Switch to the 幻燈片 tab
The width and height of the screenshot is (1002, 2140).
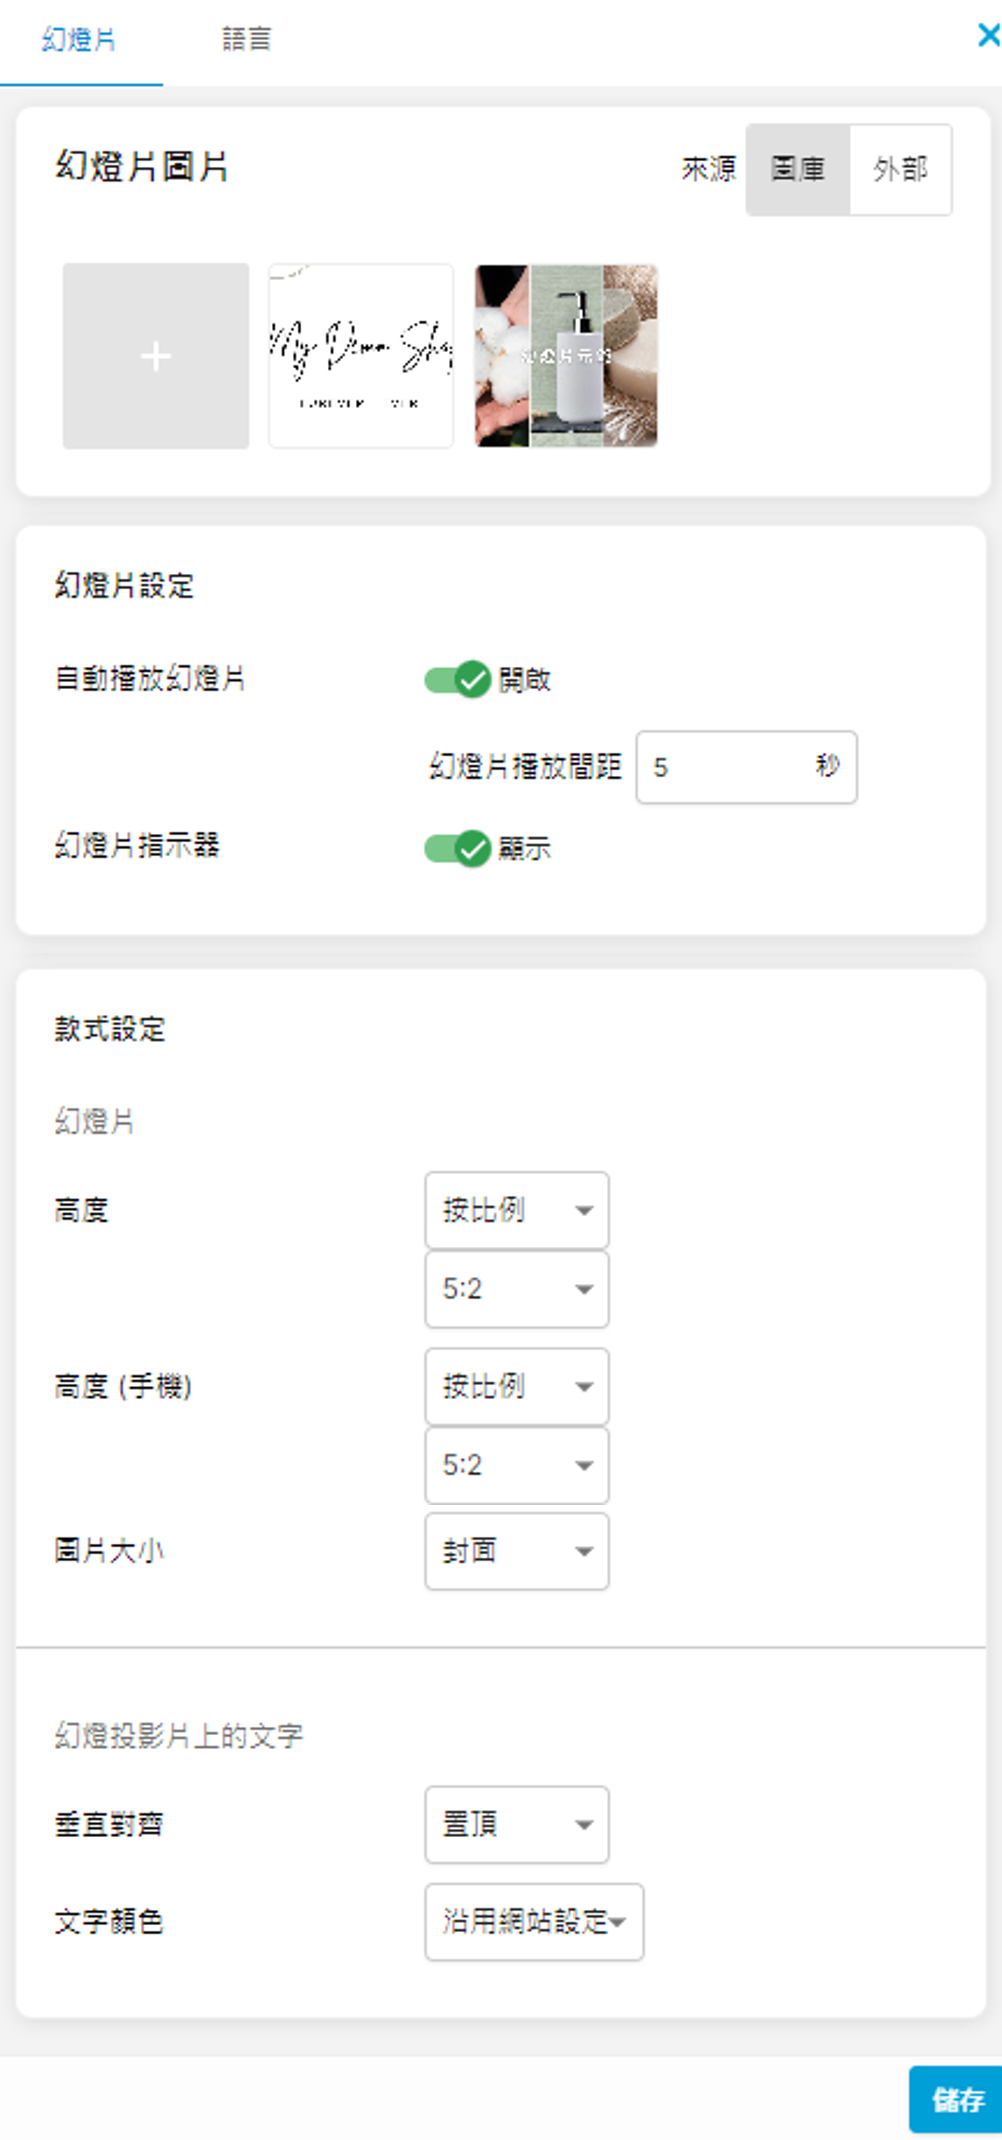click(x=79, y=40)
